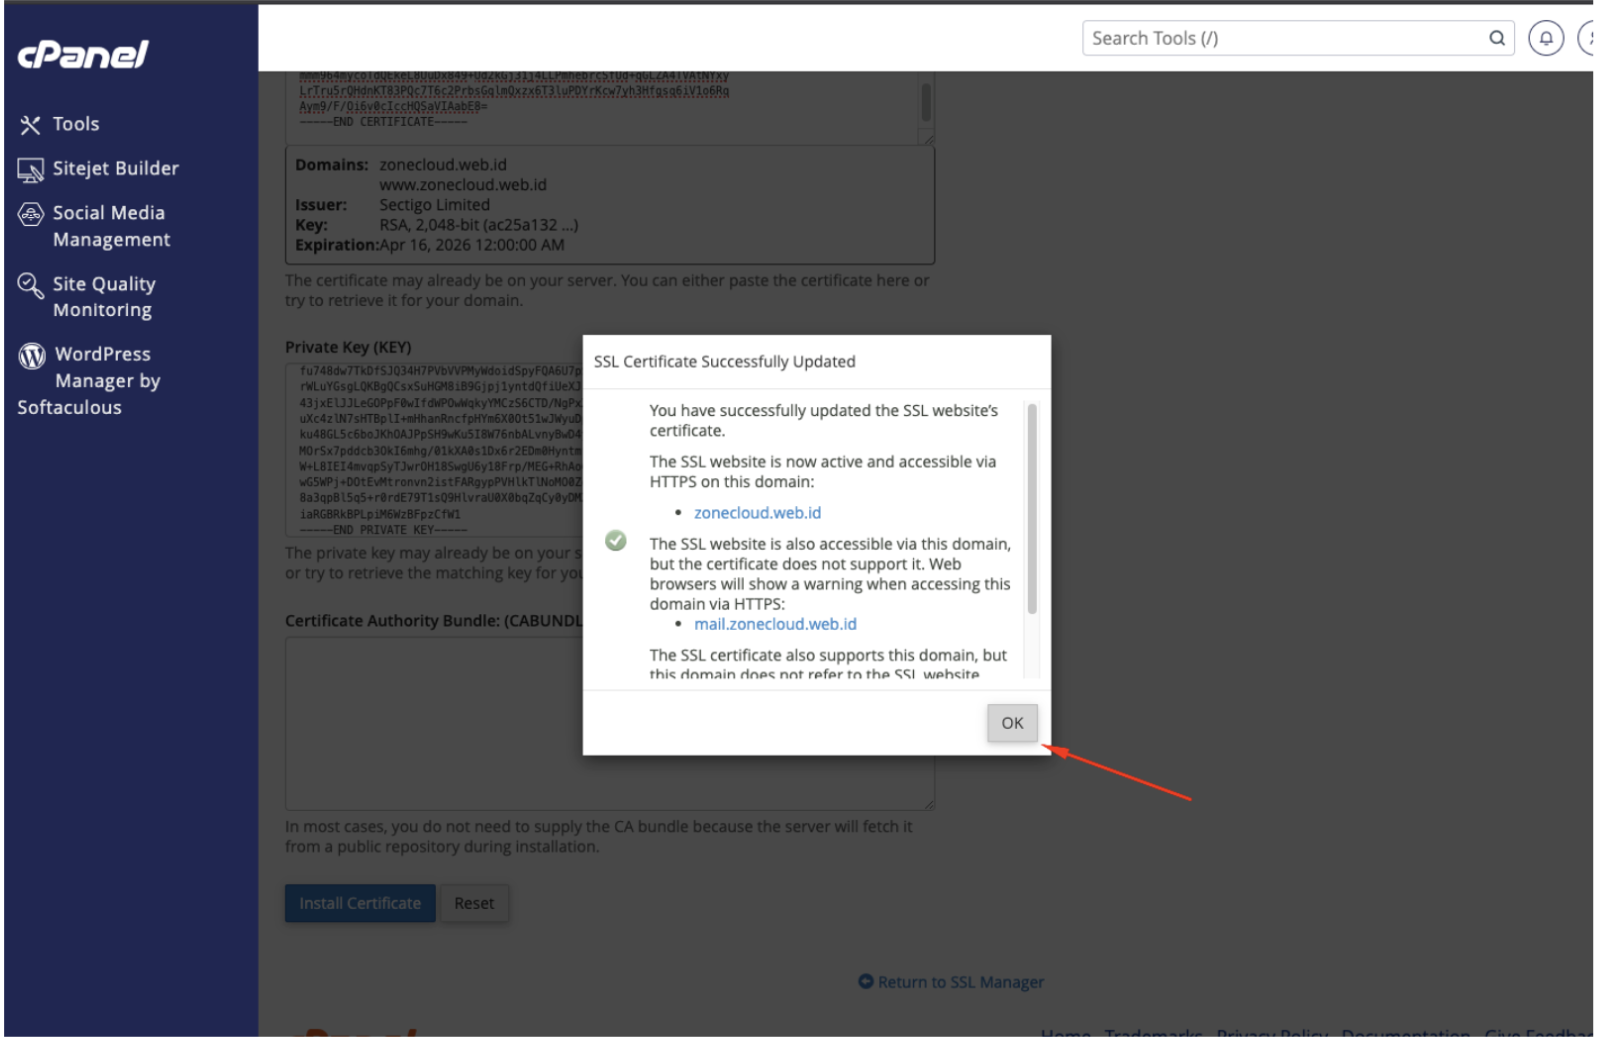Click Site Quality Monitoring magnifier icon

click(x=30, y=285)
